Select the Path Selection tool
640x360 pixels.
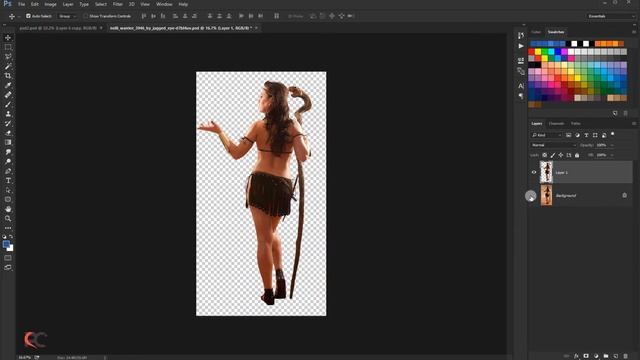tap(8, 190)
